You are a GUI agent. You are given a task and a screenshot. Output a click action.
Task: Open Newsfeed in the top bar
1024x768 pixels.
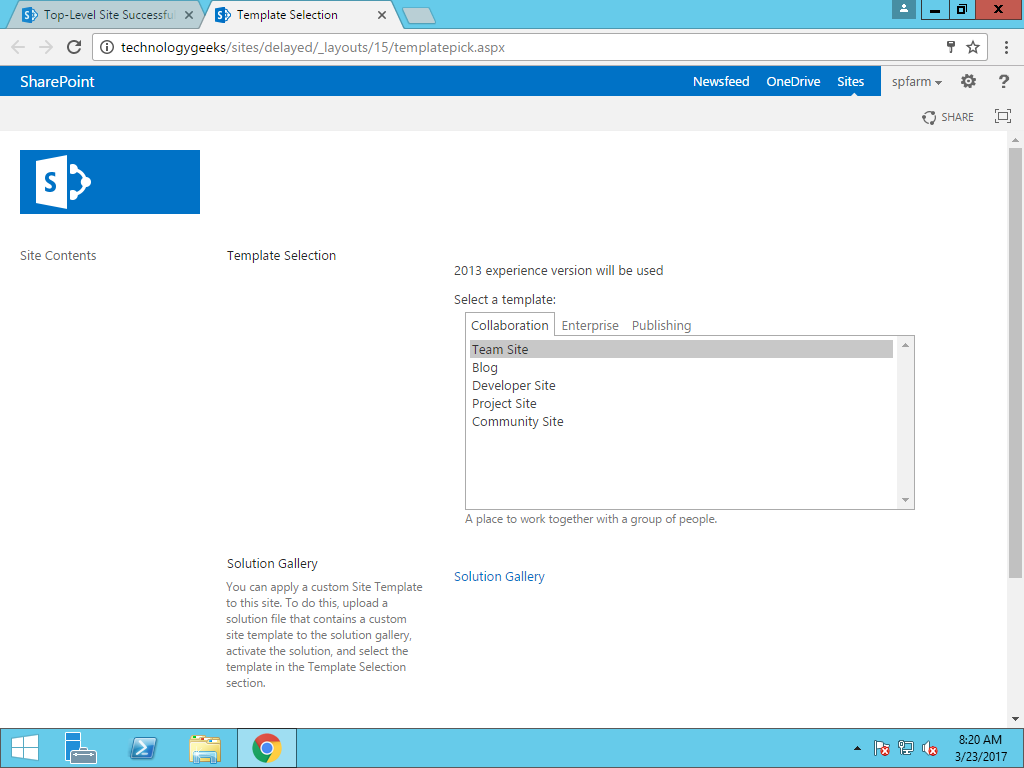[x=721, y=82]
